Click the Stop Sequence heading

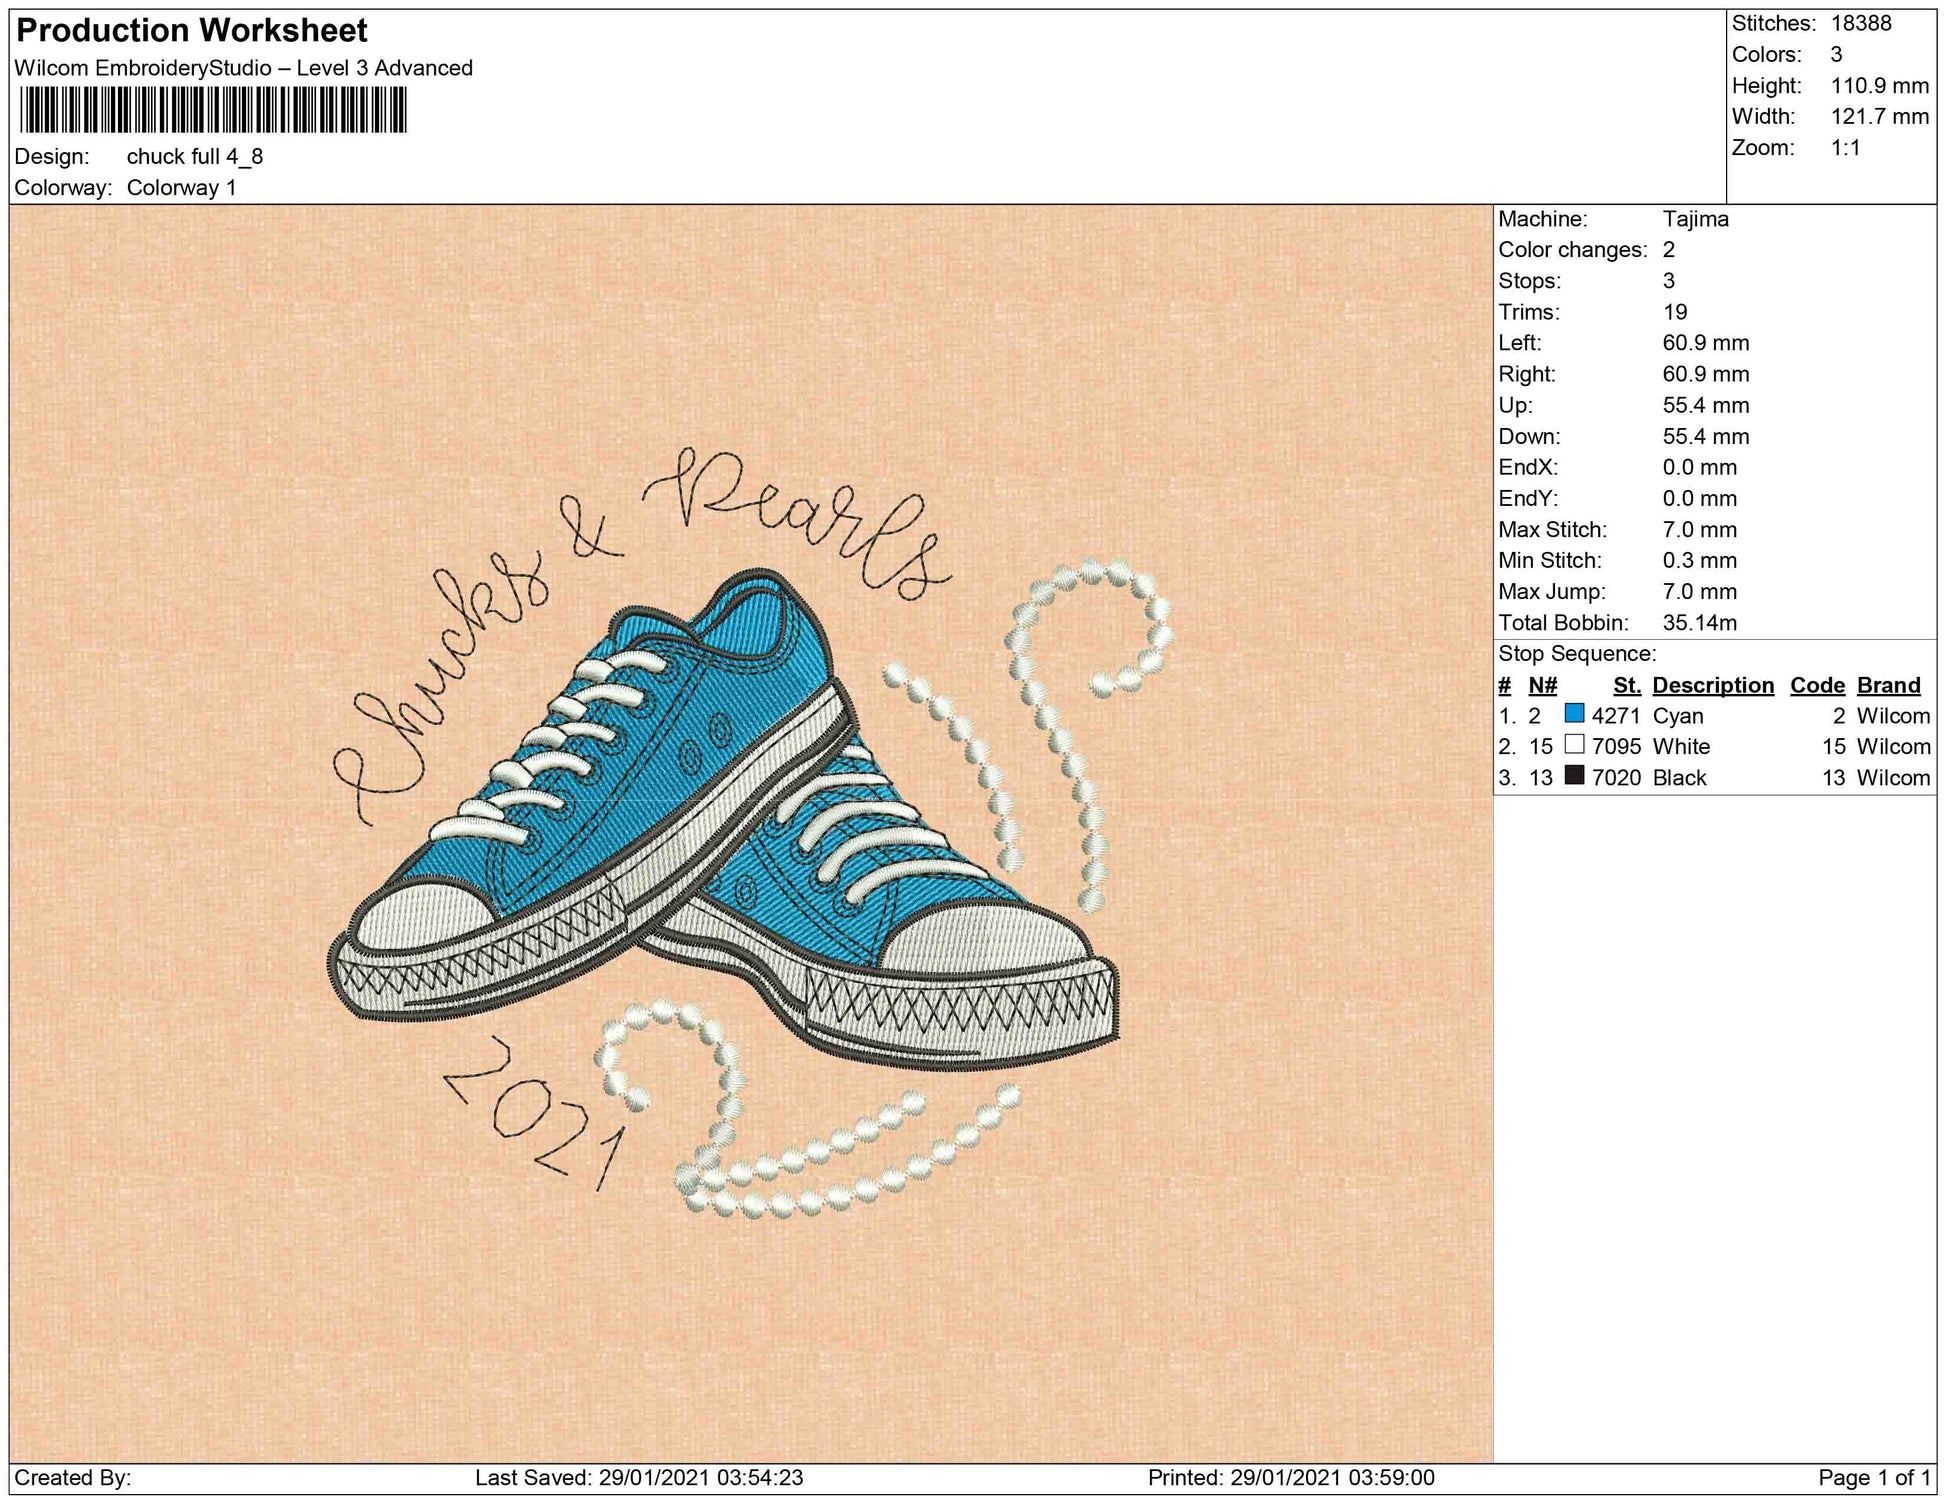[x=1576, y=654]
